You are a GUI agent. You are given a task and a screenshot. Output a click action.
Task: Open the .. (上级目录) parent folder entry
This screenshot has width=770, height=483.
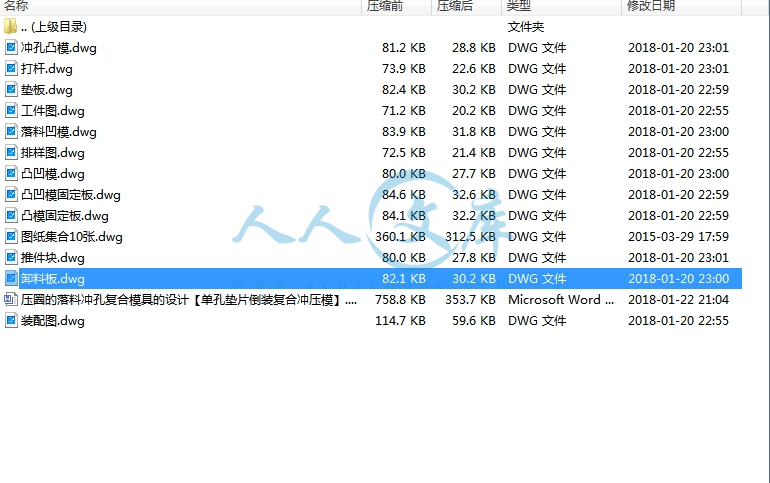click(54, 27)
